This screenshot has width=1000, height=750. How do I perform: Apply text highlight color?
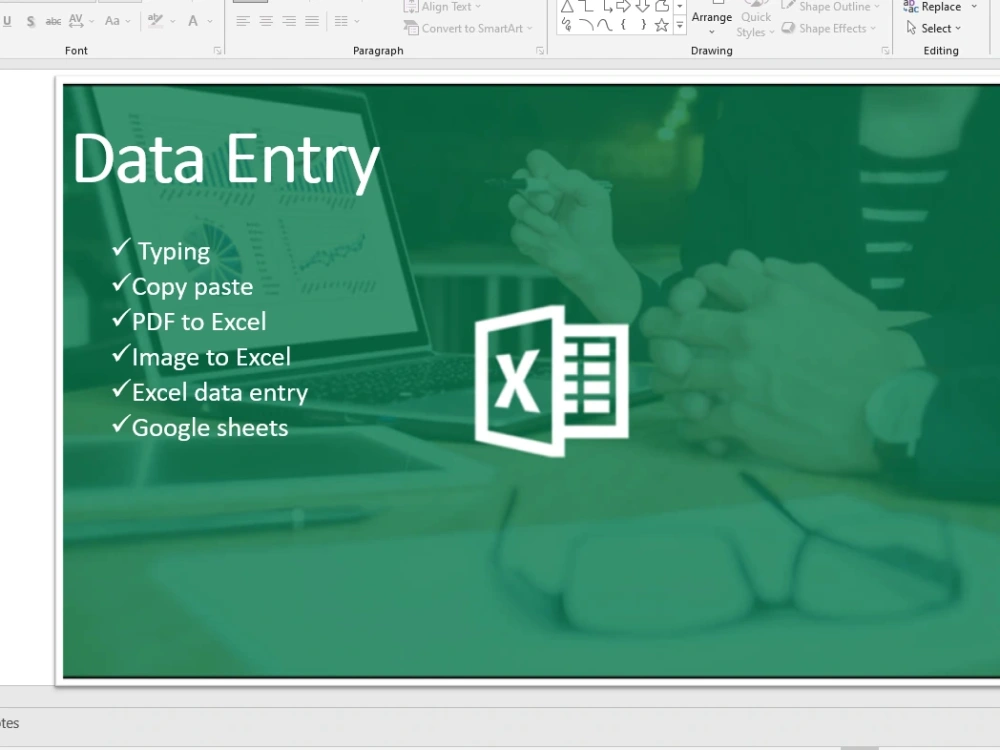(x=155, y=21)
